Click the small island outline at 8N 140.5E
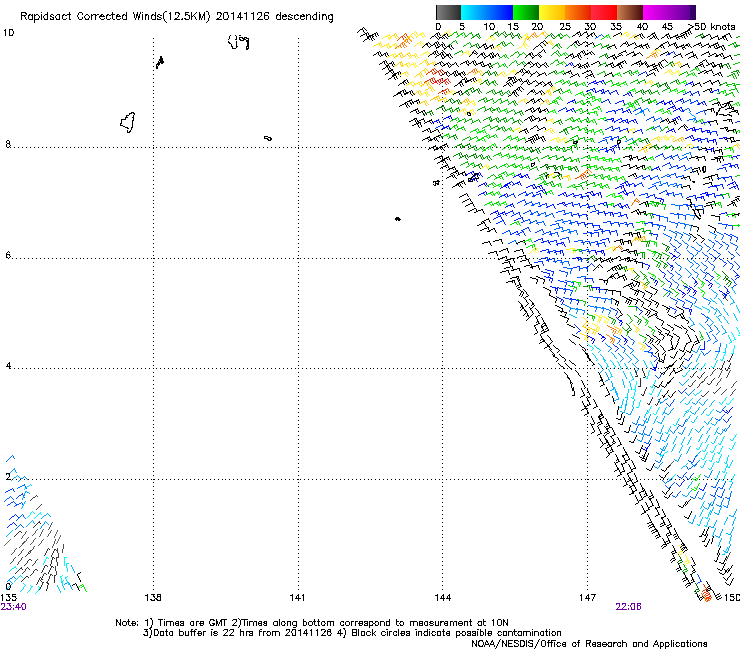 click(268, 138)
